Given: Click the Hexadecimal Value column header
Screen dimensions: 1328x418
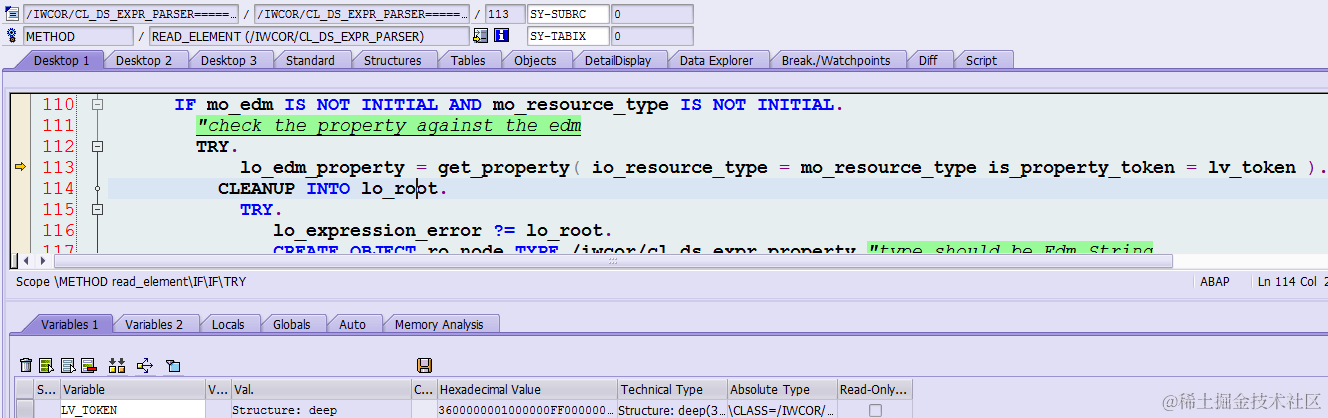Looking at the screenshot, I should click(x=527, y=390).
